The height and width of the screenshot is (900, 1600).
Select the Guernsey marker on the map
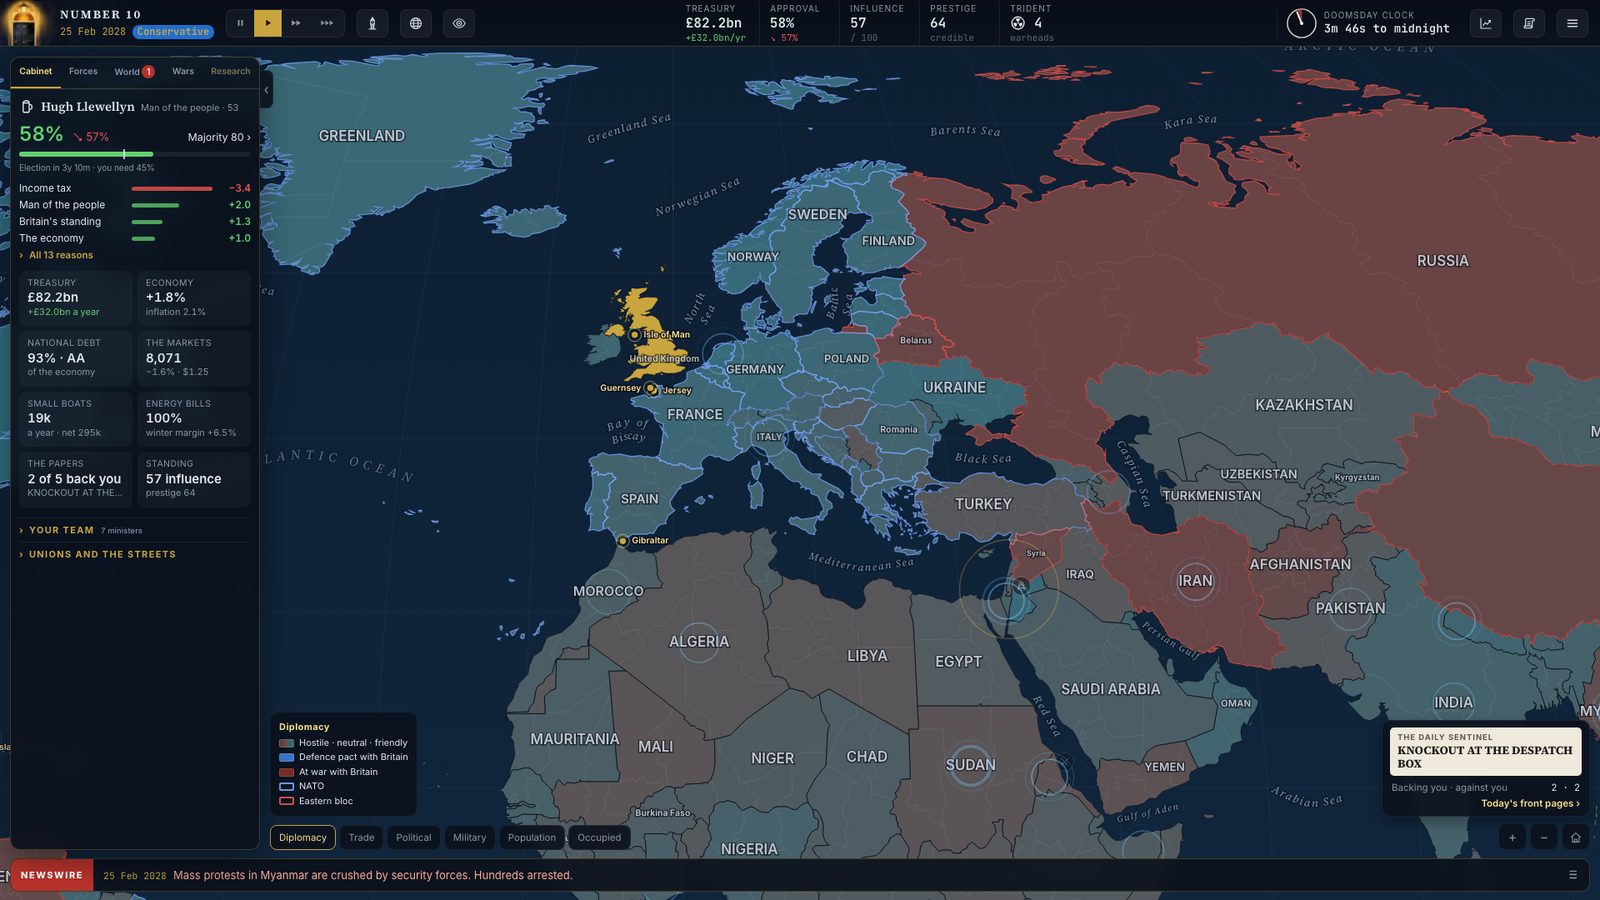(650, 388)
